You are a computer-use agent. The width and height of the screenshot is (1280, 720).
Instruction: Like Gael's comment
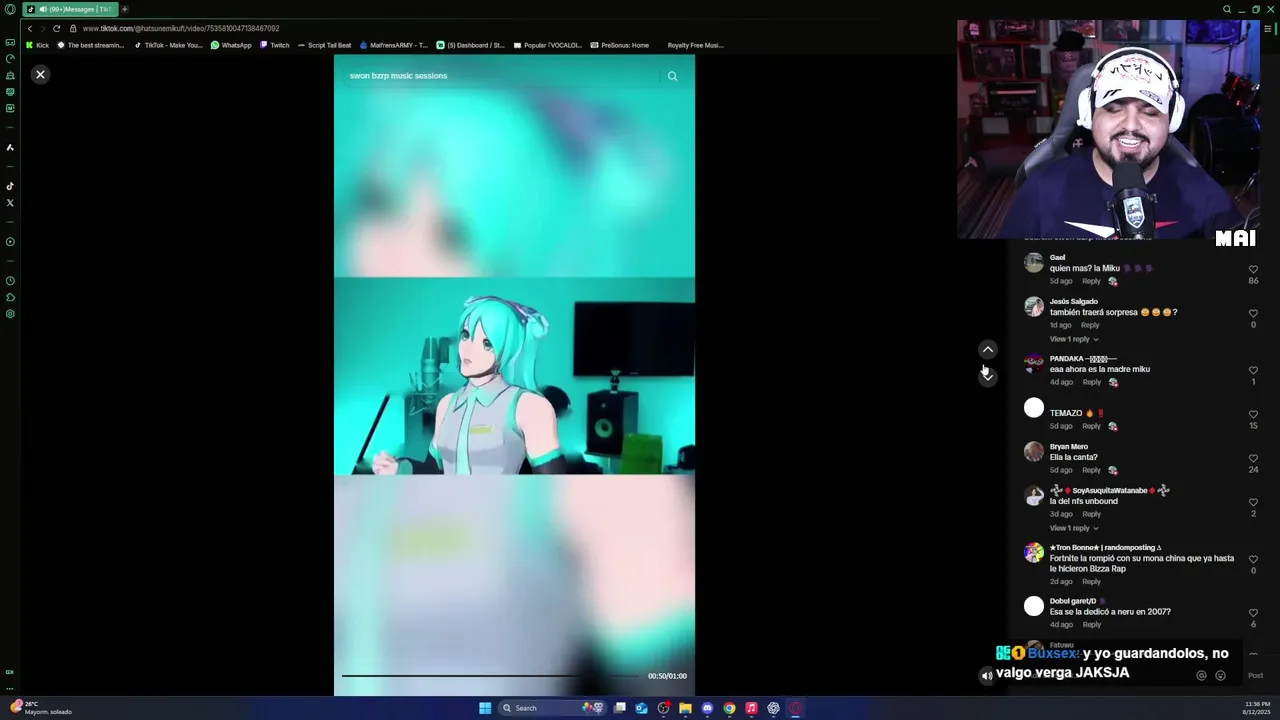[1253, 270]
